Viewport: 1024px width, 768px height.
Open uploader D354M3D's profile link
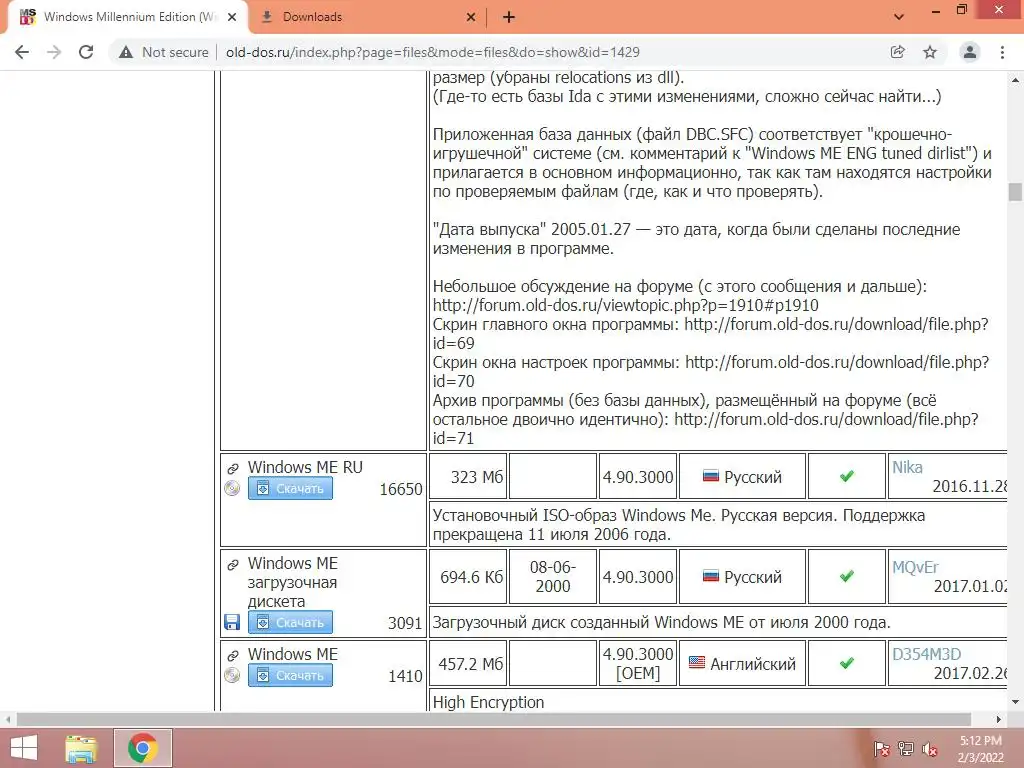(927, 654)
